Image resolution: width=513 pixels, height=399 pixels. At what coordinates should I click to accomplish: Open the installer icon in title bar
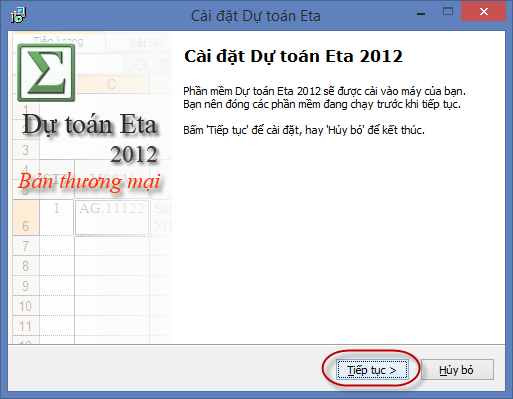[19, 15]
